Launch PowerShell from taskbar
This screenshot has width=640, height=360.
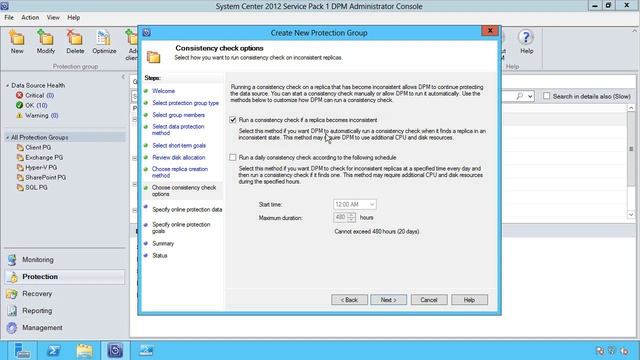click(53, 351)
